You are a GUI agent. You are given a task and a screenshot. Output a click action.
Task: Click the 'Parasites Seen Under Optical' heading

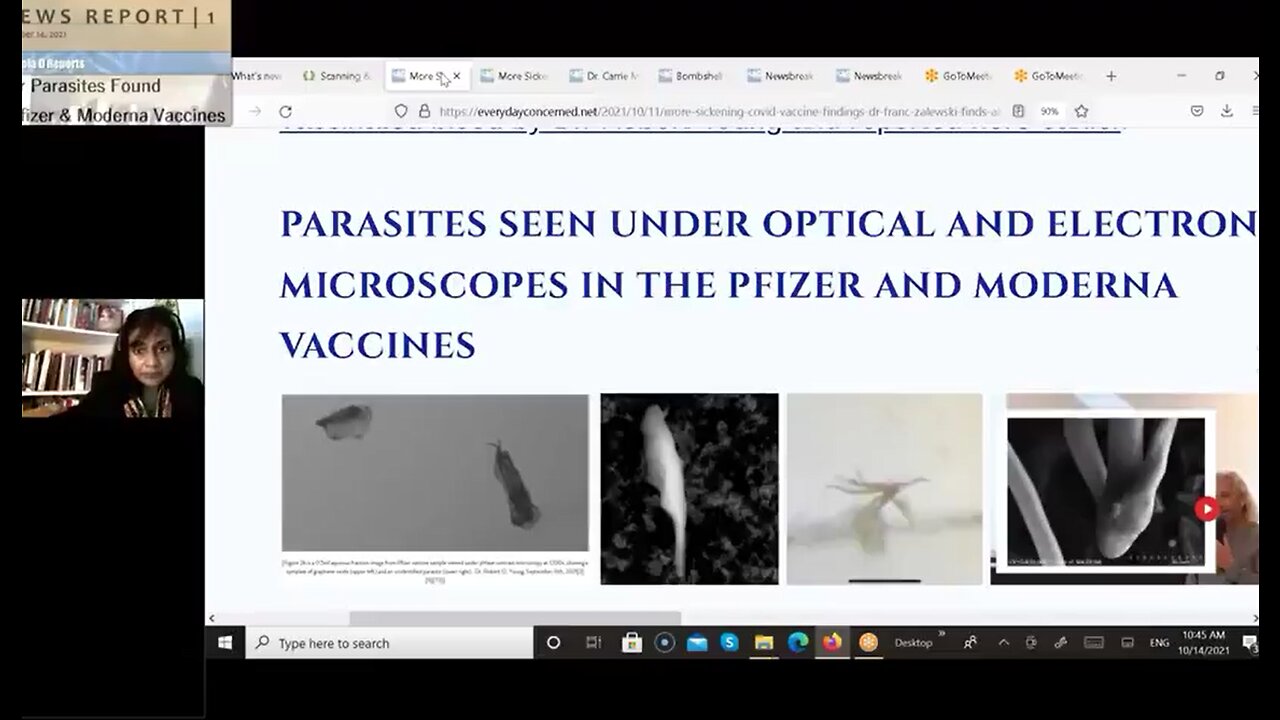point(766,285)
